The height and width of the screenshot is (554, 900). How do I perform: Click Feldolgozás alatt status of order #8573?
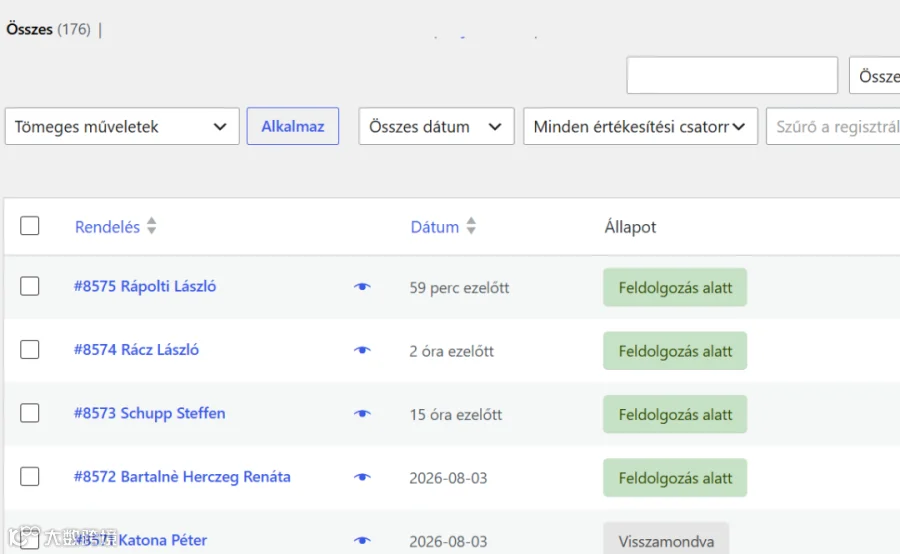pos(675,414)
